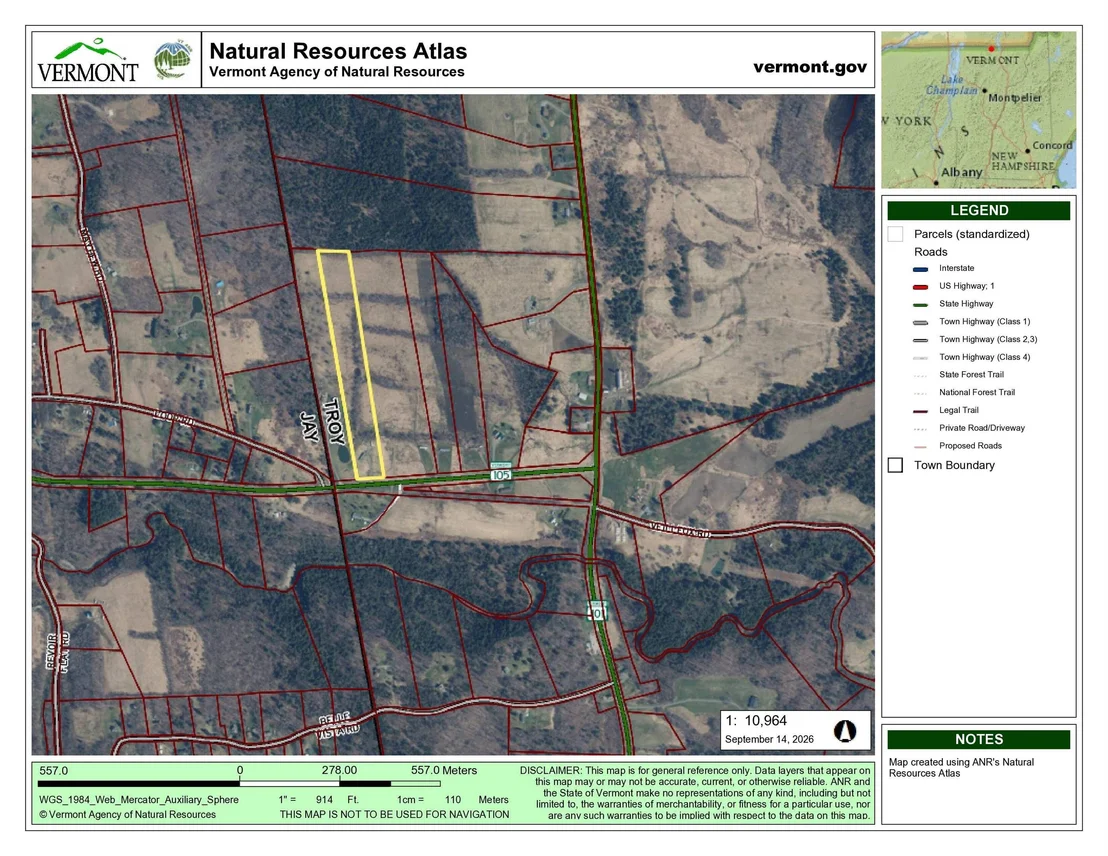
Task: Click the Legal Trail dark line symbol
Action: [x=920, y=411]
